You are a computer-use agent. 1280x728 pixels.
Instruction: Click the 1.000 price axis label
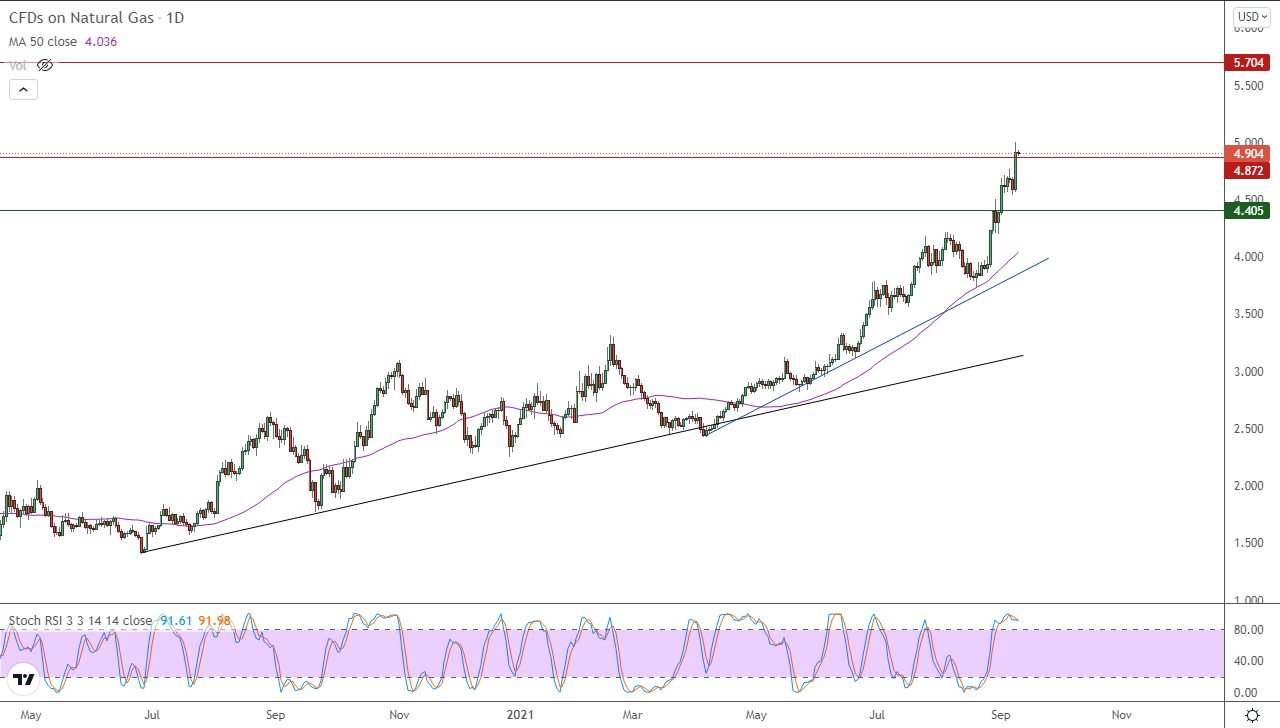(1249, 600)
